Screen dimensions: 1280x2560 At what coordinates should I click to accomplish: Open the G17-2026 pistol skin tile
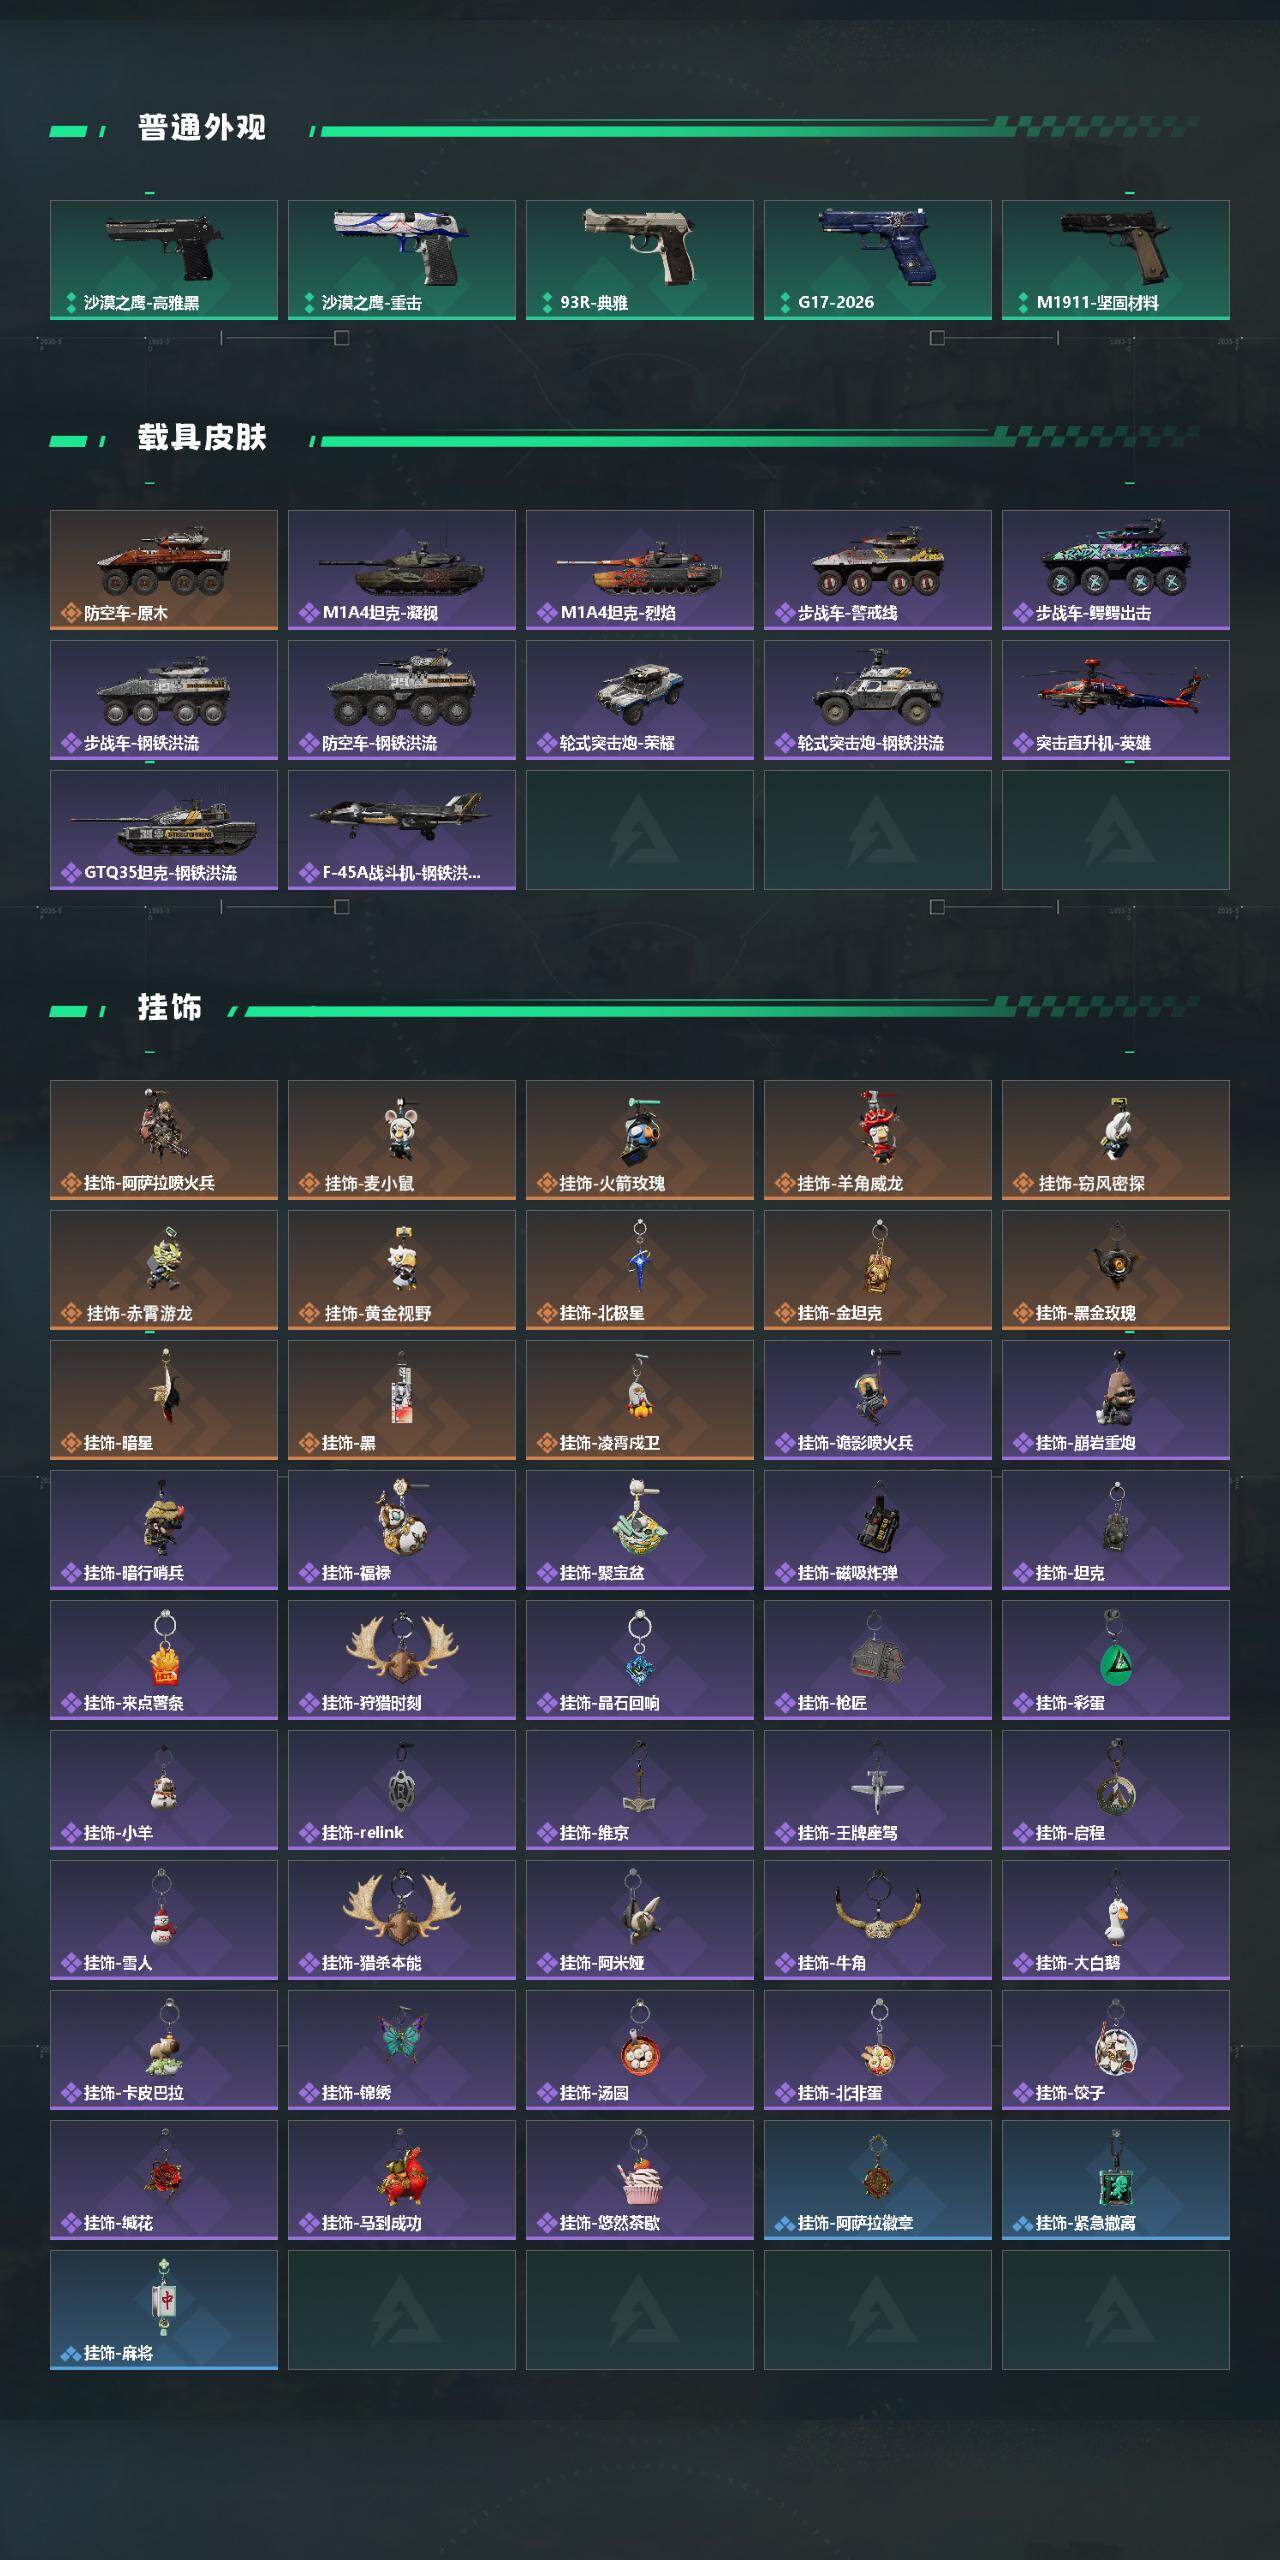click(878, 260)
